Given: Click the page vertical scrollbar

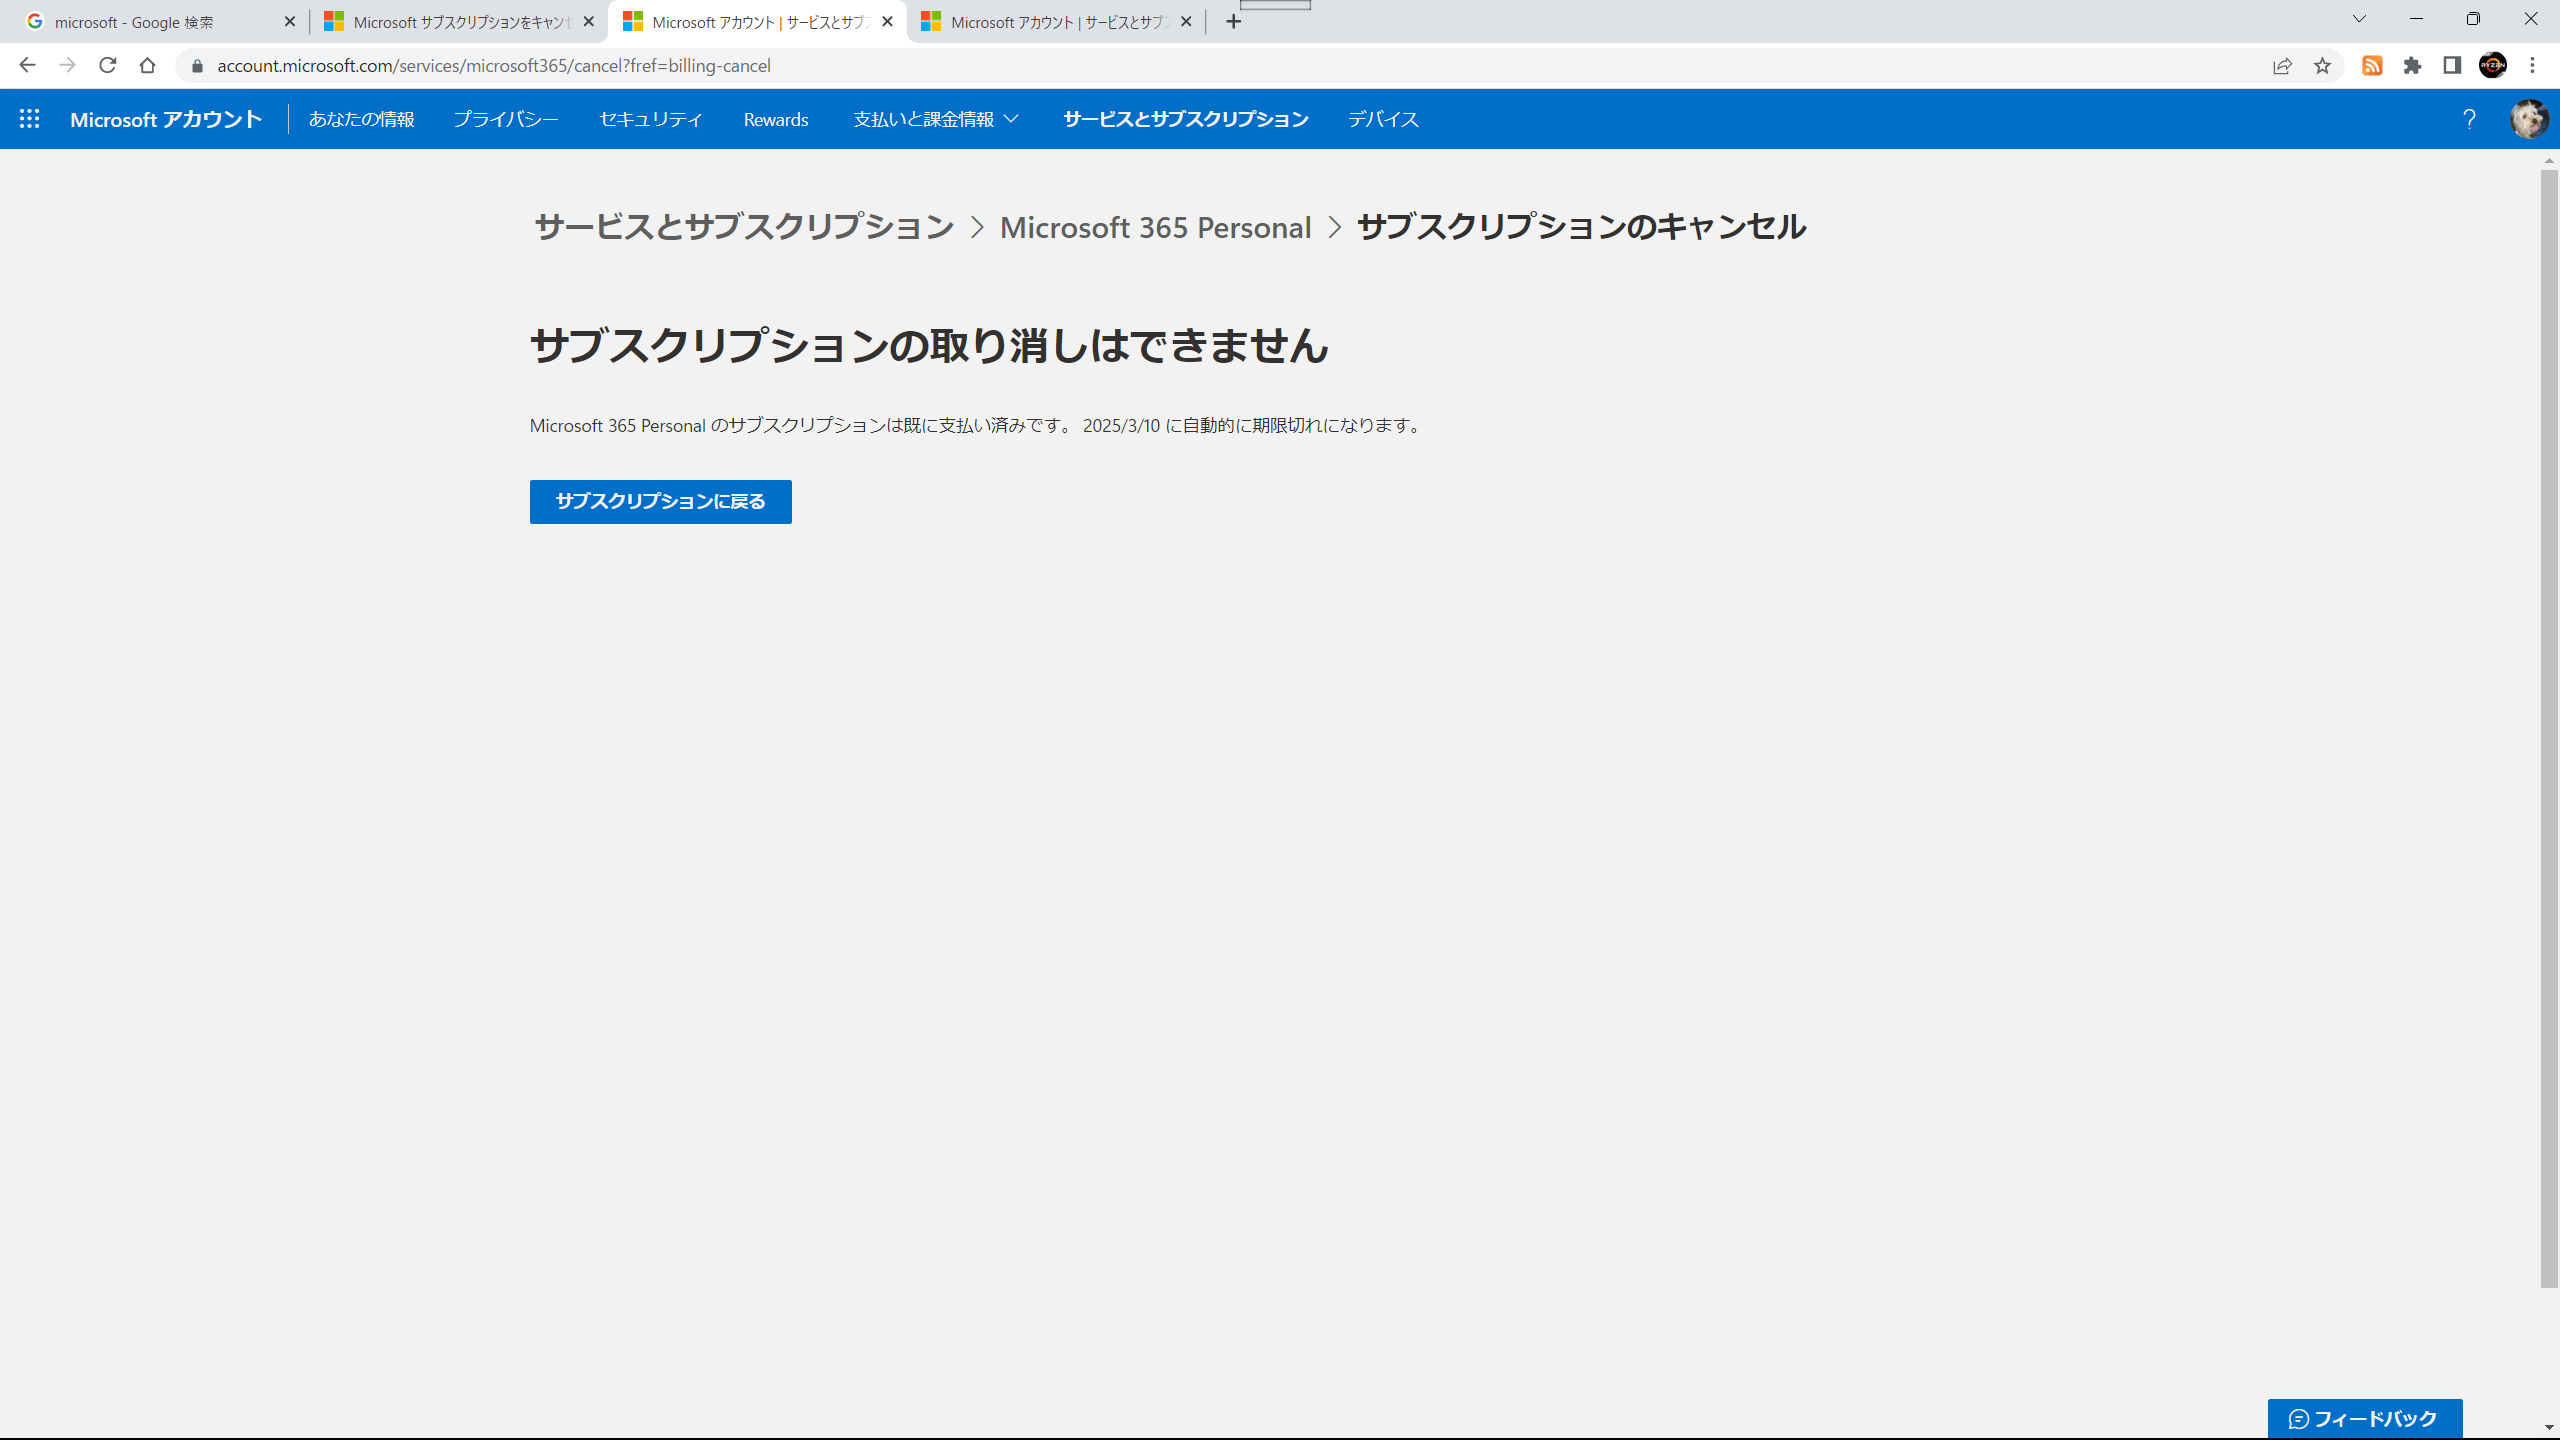Looking at the screenshot, I should [x=2549, y=728].
